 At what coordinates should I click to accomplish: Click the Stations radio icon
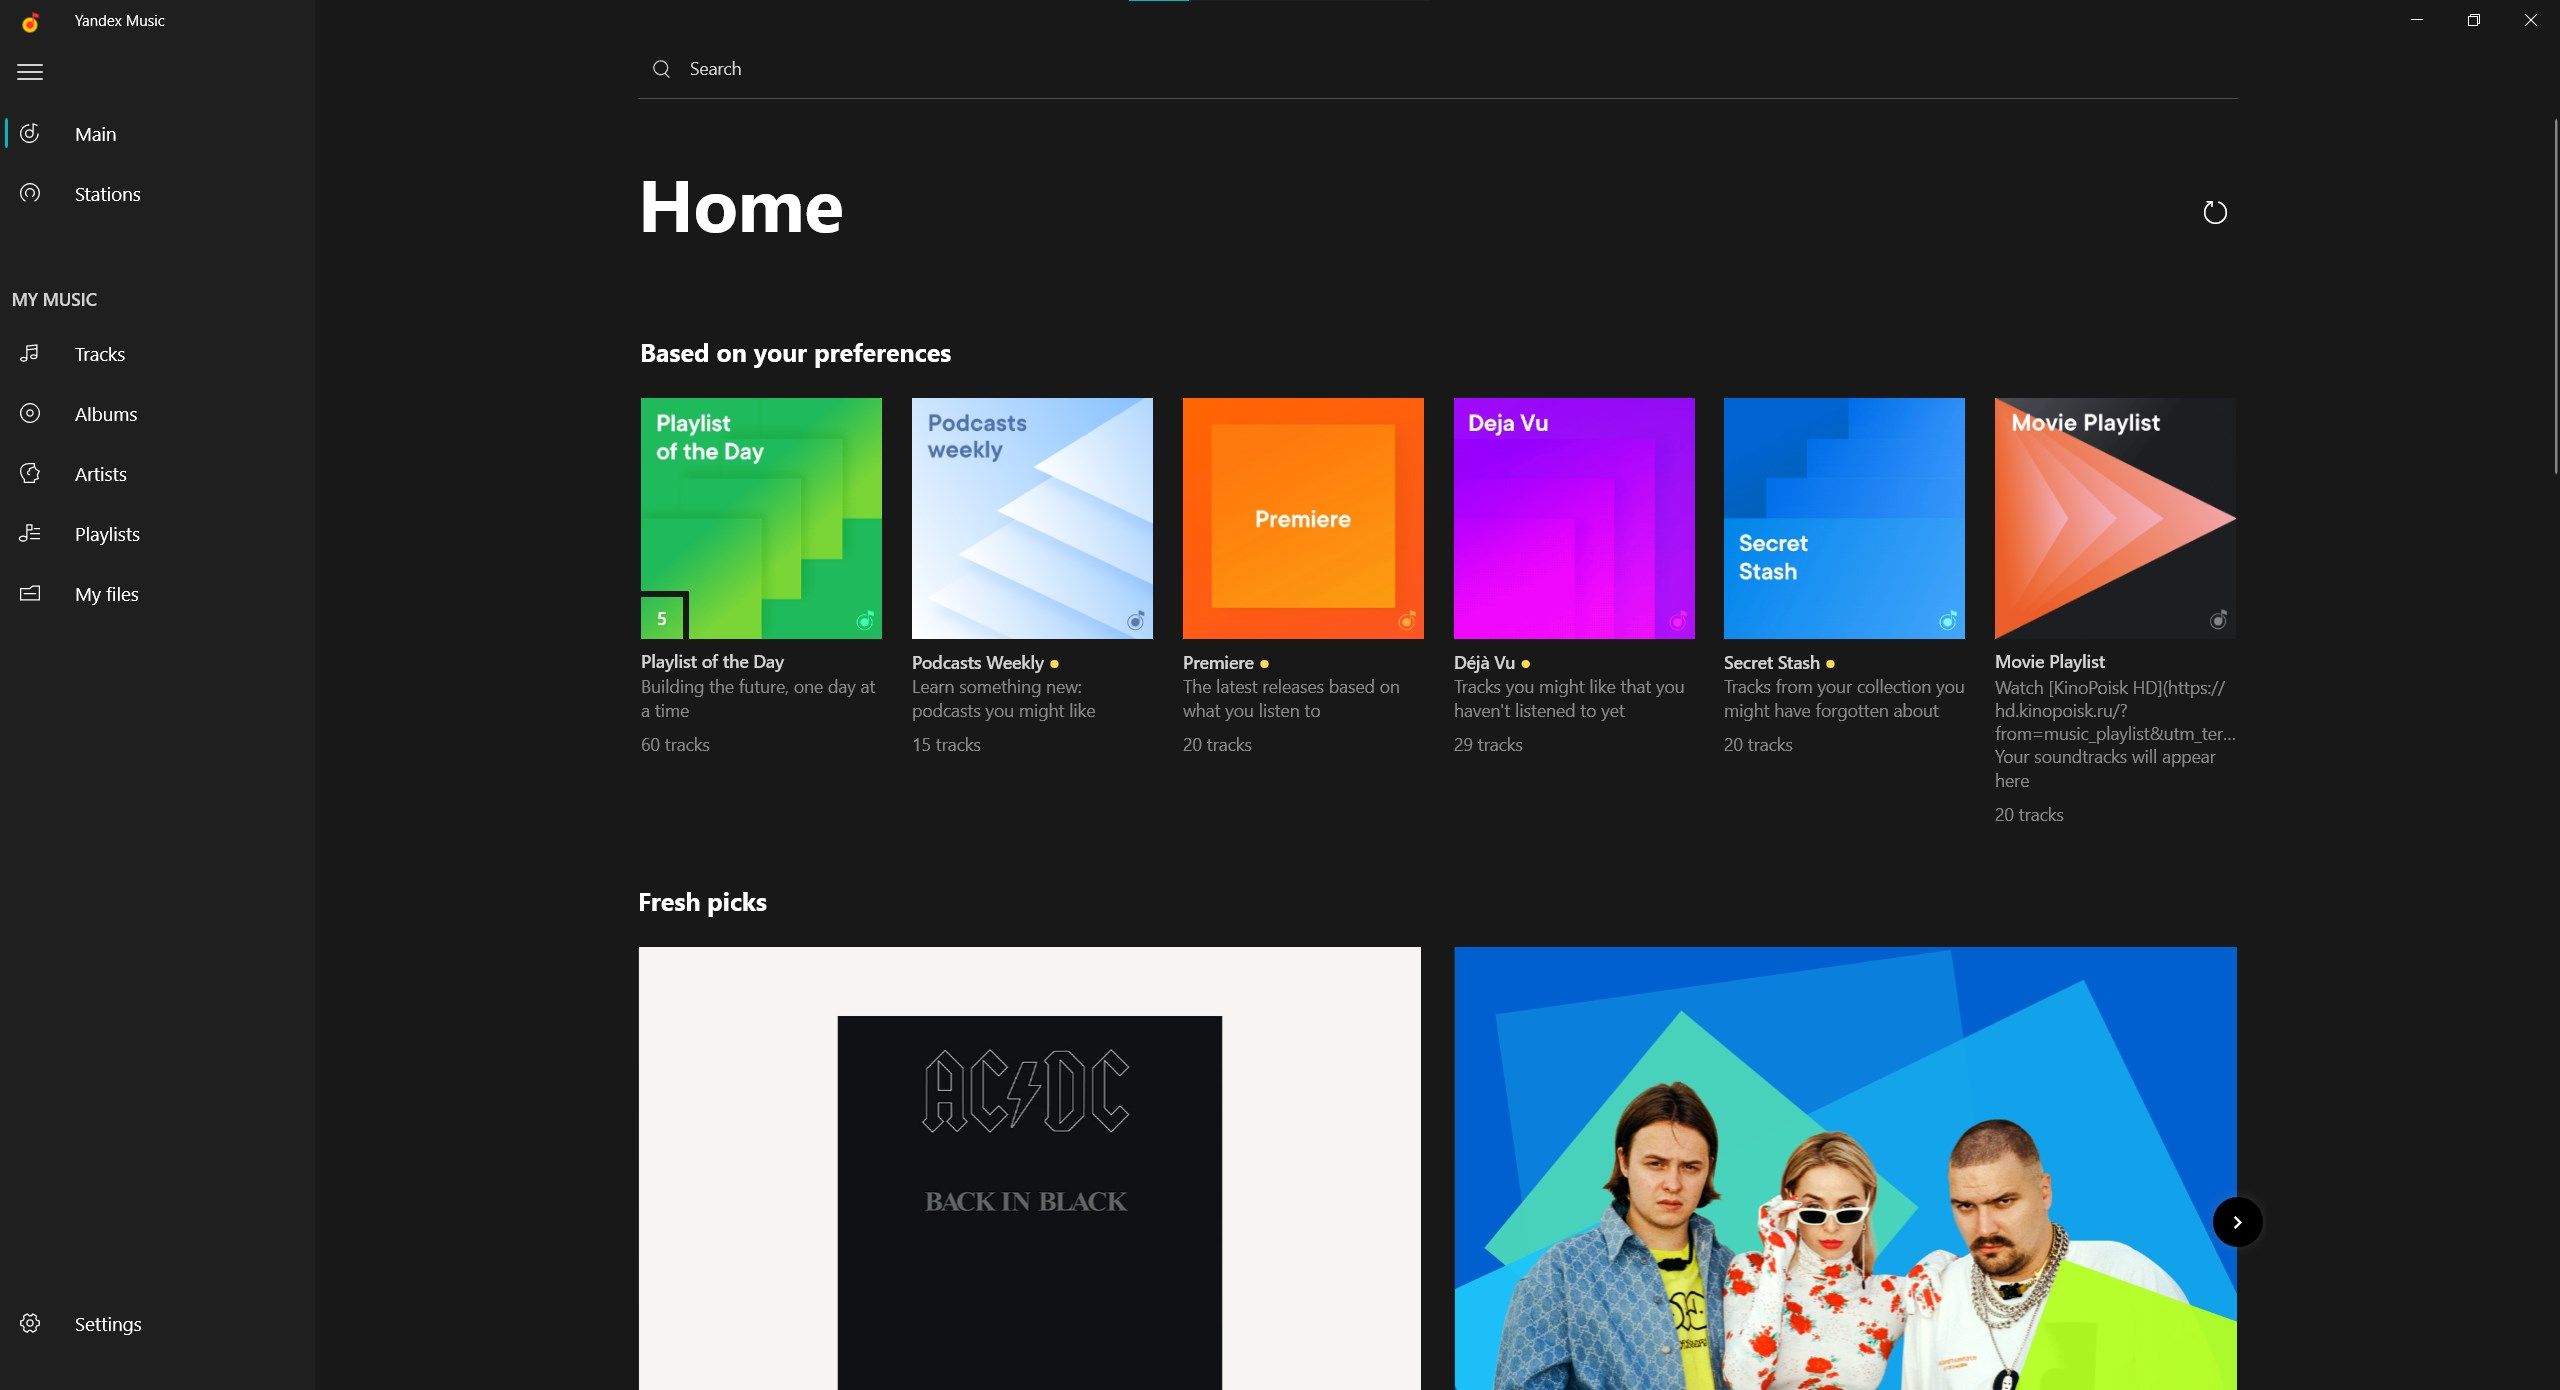(30, 193)
